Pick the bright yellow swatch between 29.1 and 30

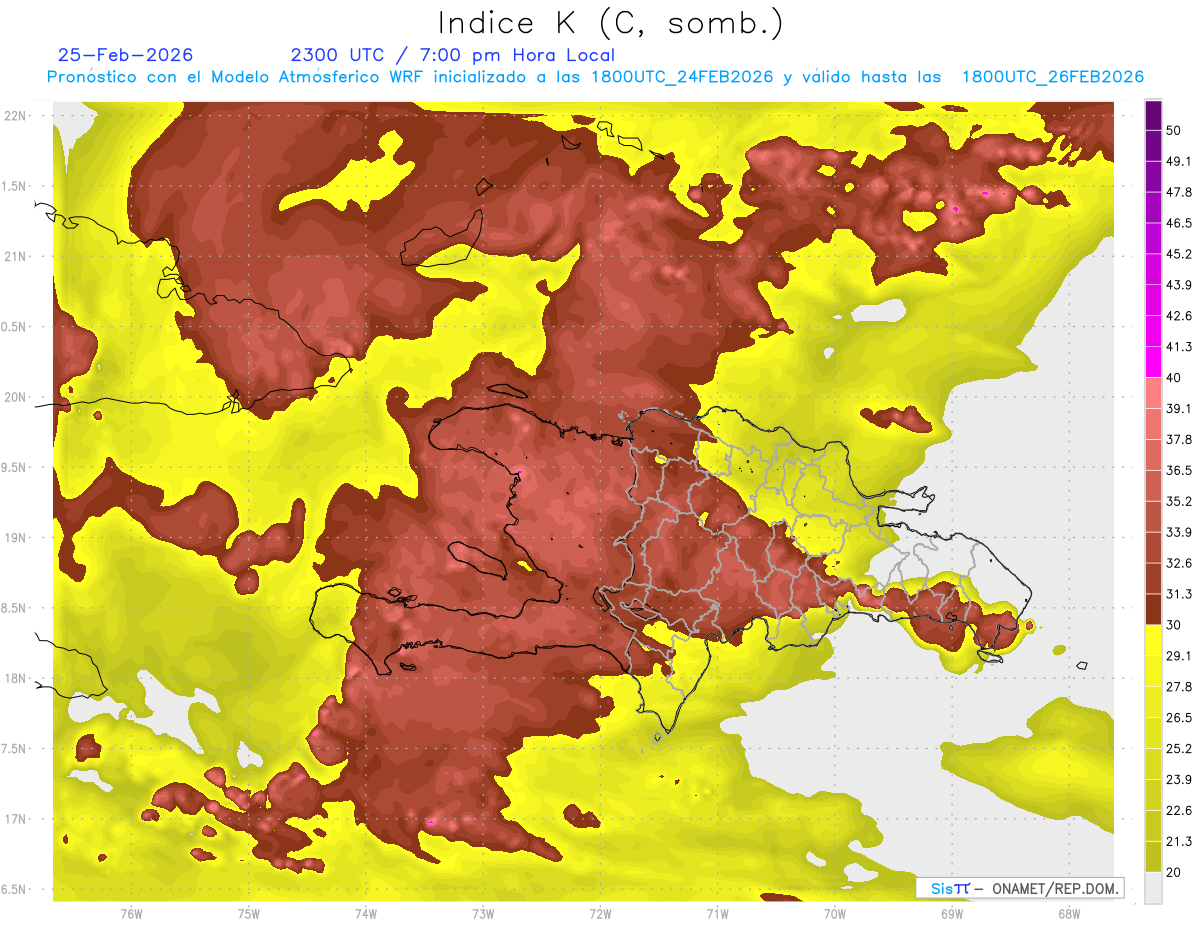coord(1153,641)
